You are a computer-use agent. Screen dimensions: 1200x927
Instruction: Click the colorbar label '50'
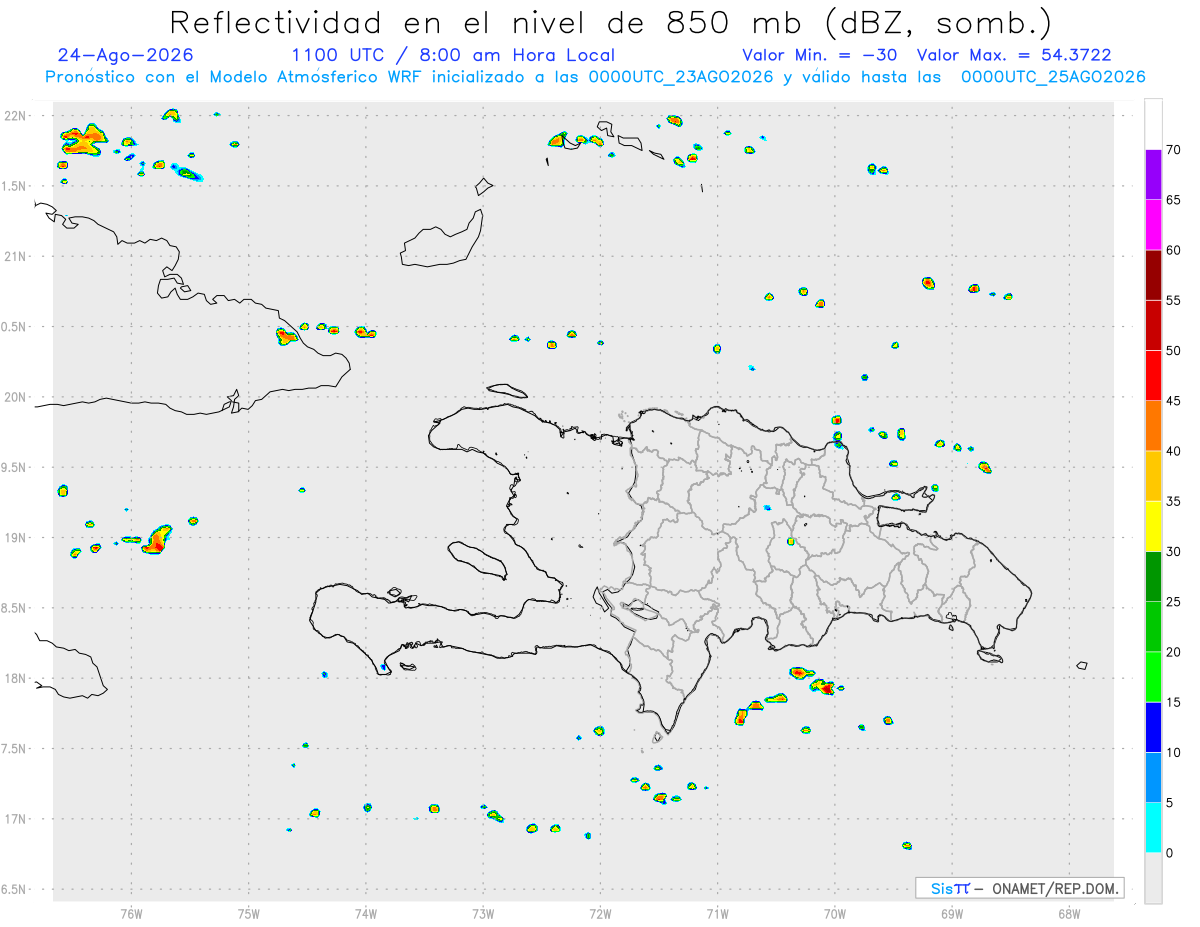click(1174, 351)
